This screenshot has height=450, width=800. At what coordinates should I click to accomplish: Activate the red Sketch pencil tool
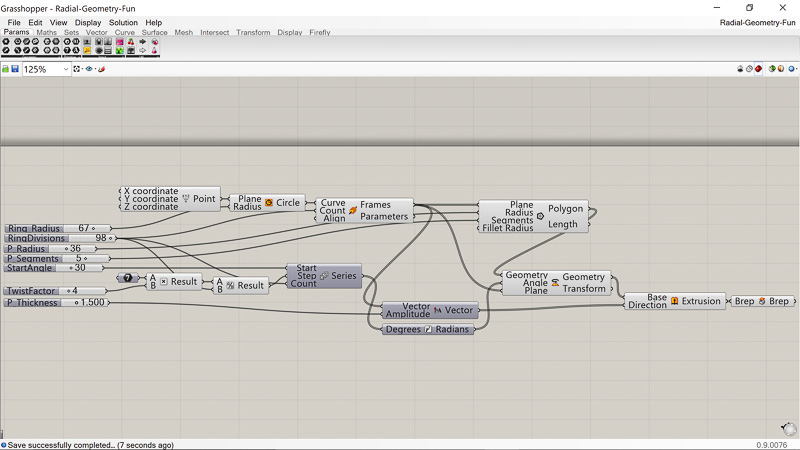pyautogui.click(x=101, y=69)
